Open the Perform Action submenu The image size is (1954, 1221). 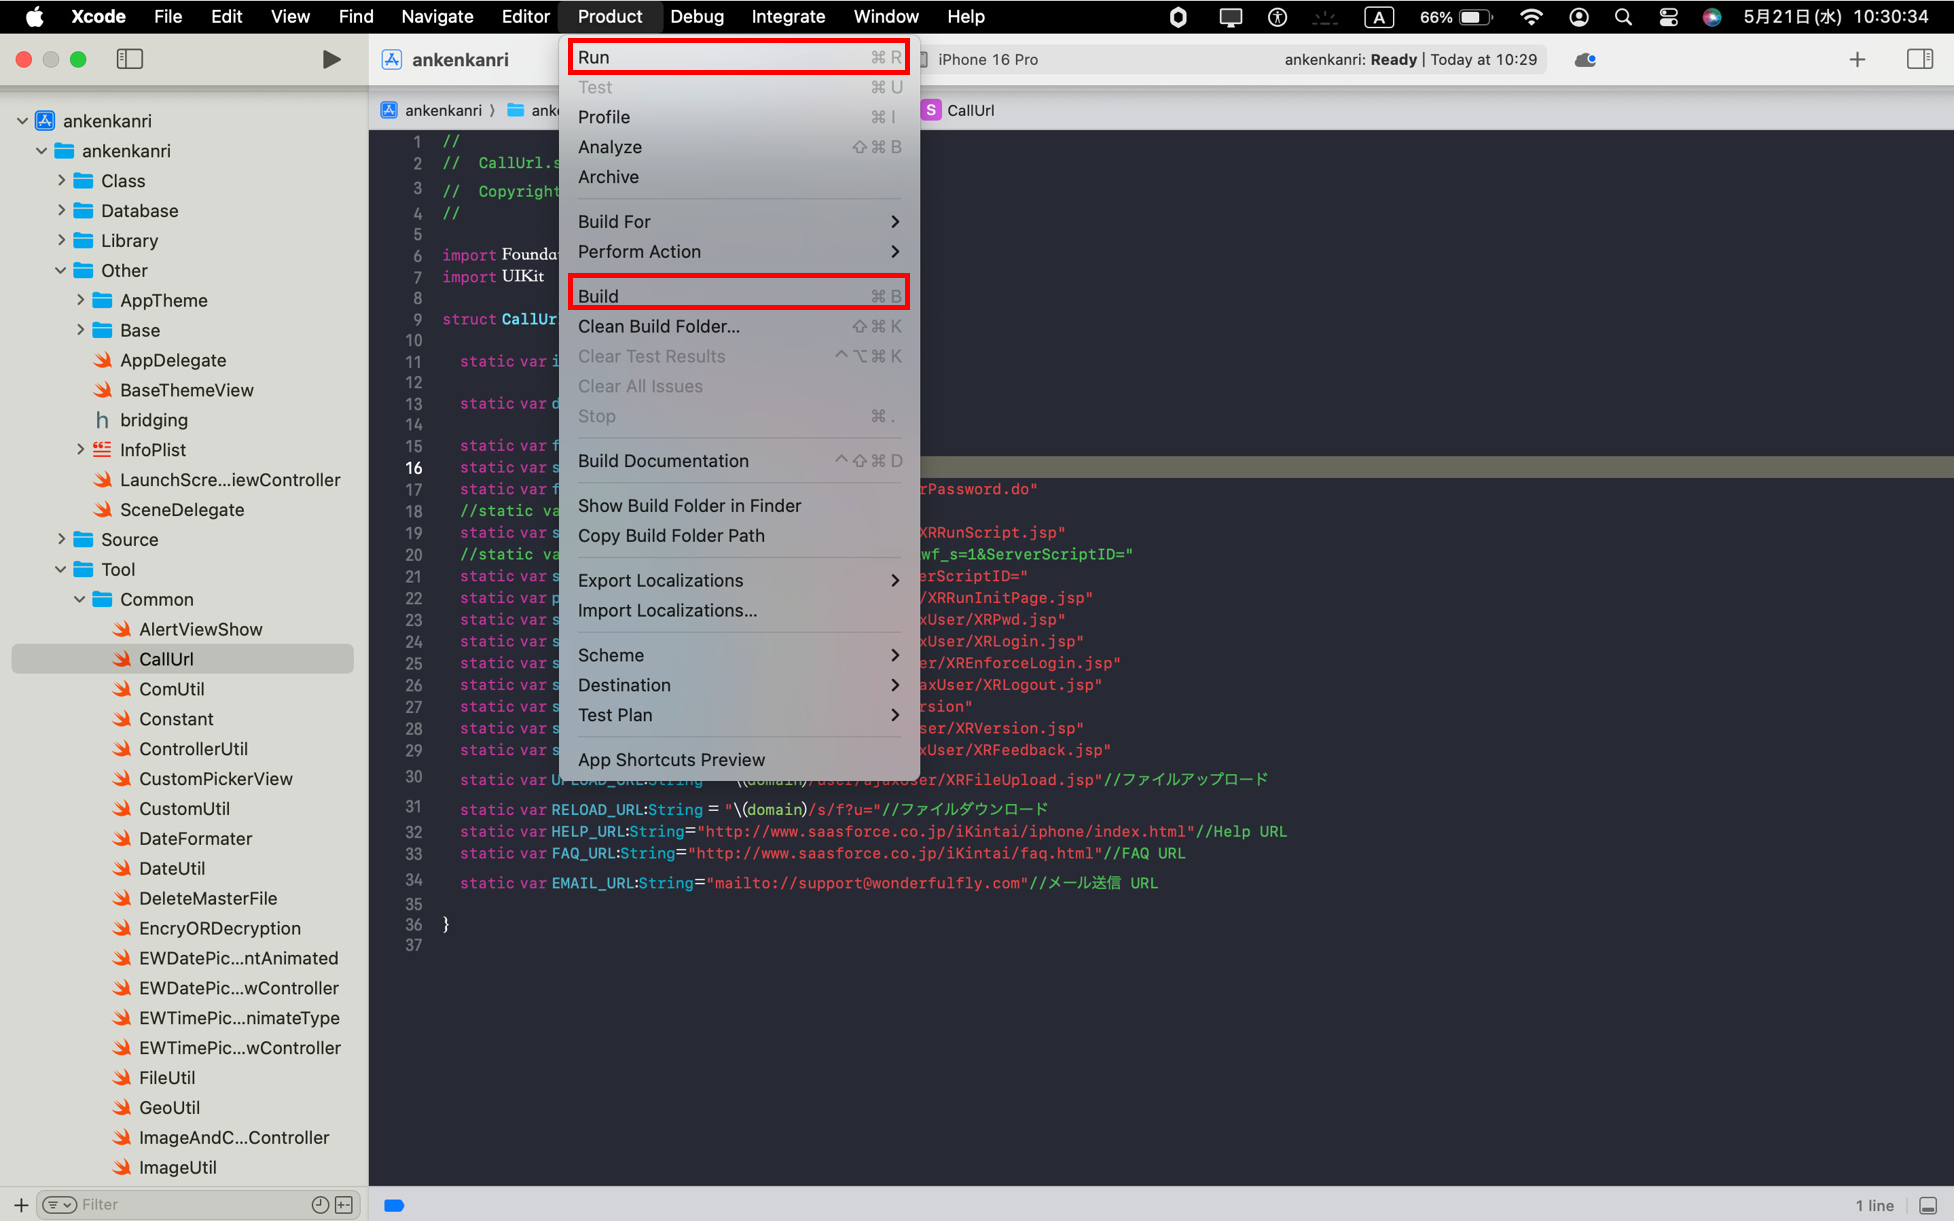coord(738,252)
